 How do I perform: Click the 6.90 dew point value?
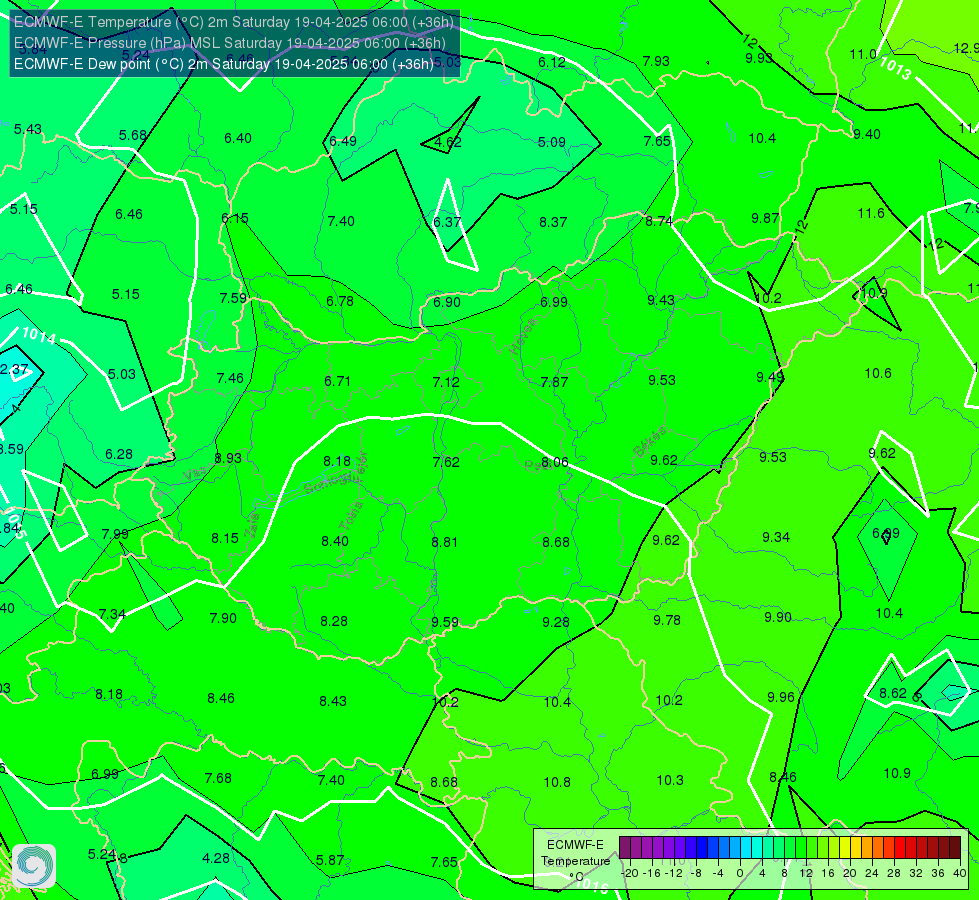point(447,302)
